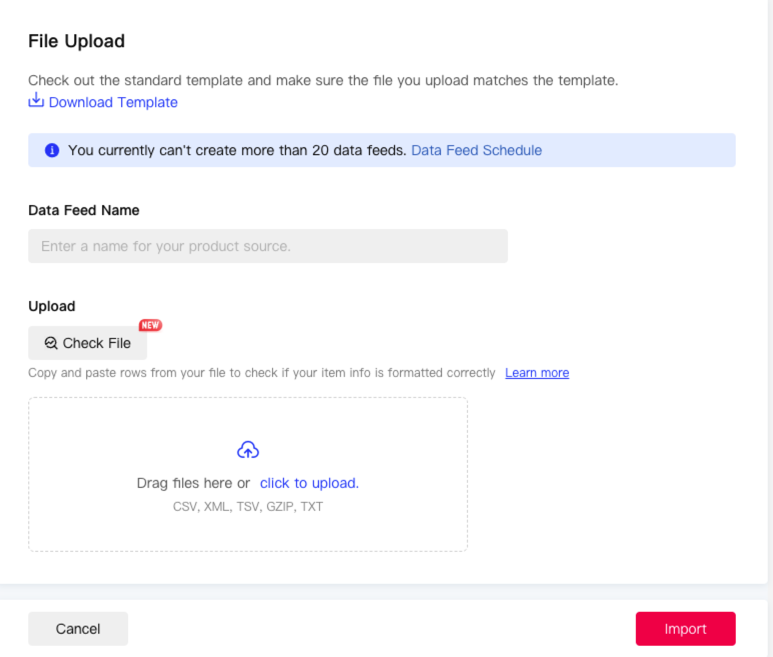
Task: Click the red NEW badge
Action: tap(150, 325)
